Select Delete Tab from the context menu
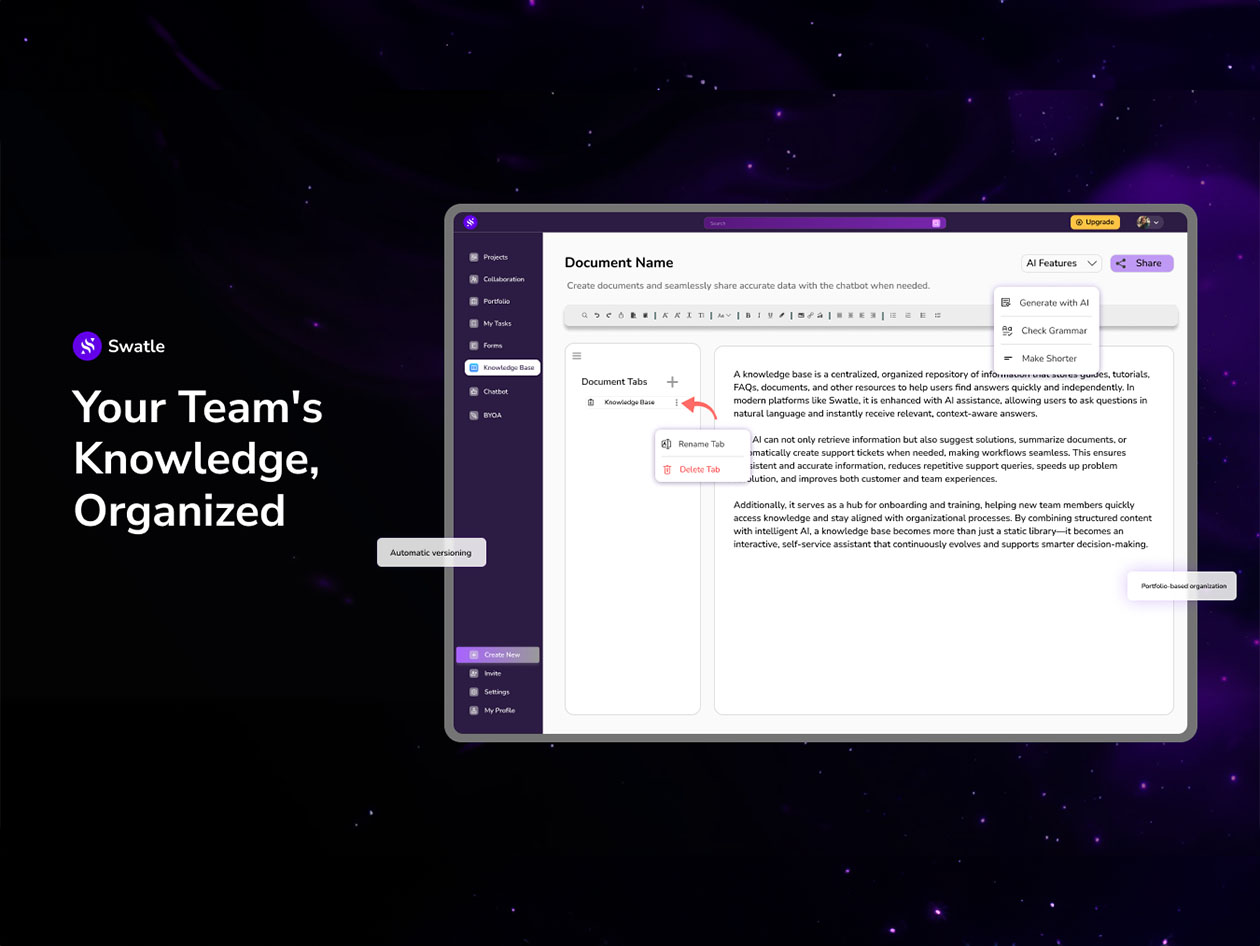The height and width of the screenshot is (946, 1260). 698,469
